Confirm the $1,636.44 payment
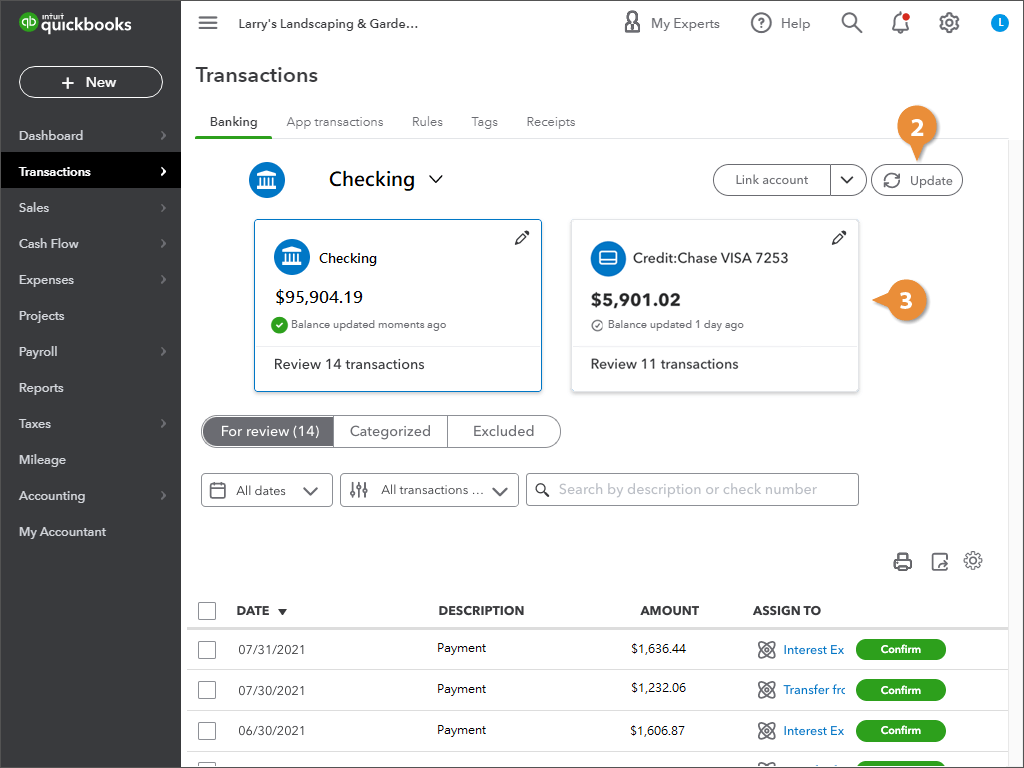This screenshot has width=1024, height=768. pyautogui.click(x=900, y=650)
